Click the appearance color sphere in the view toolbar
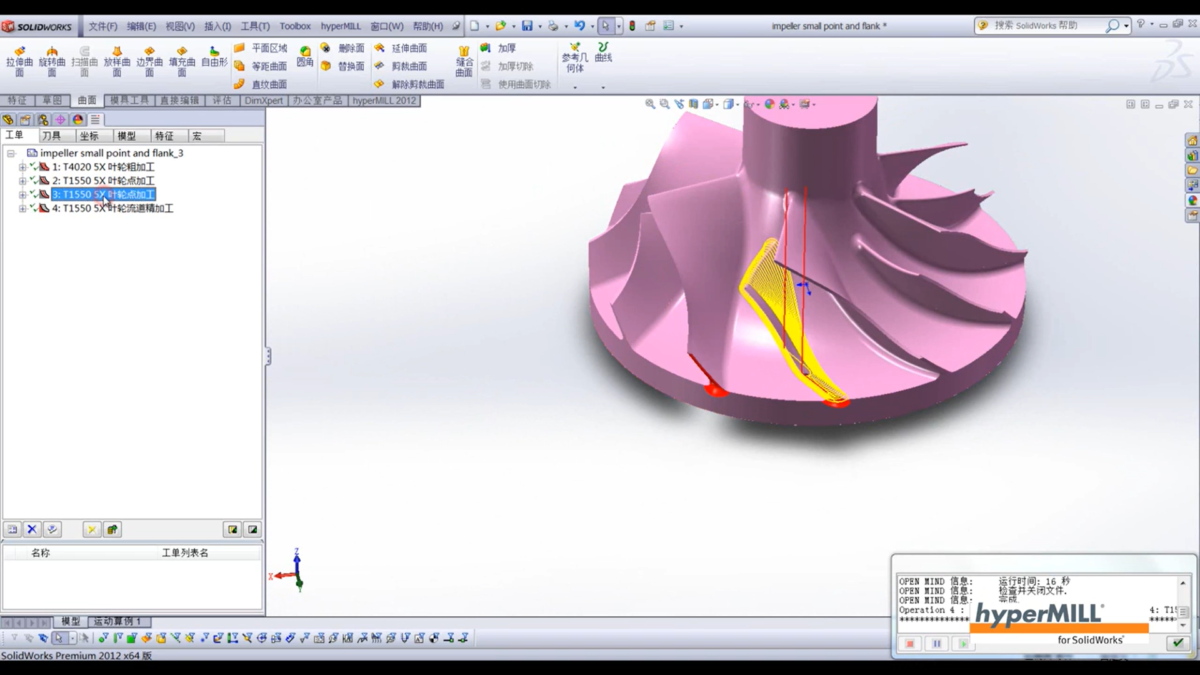Viewport: 1200px width, 675px height. (x=770, y=104)
